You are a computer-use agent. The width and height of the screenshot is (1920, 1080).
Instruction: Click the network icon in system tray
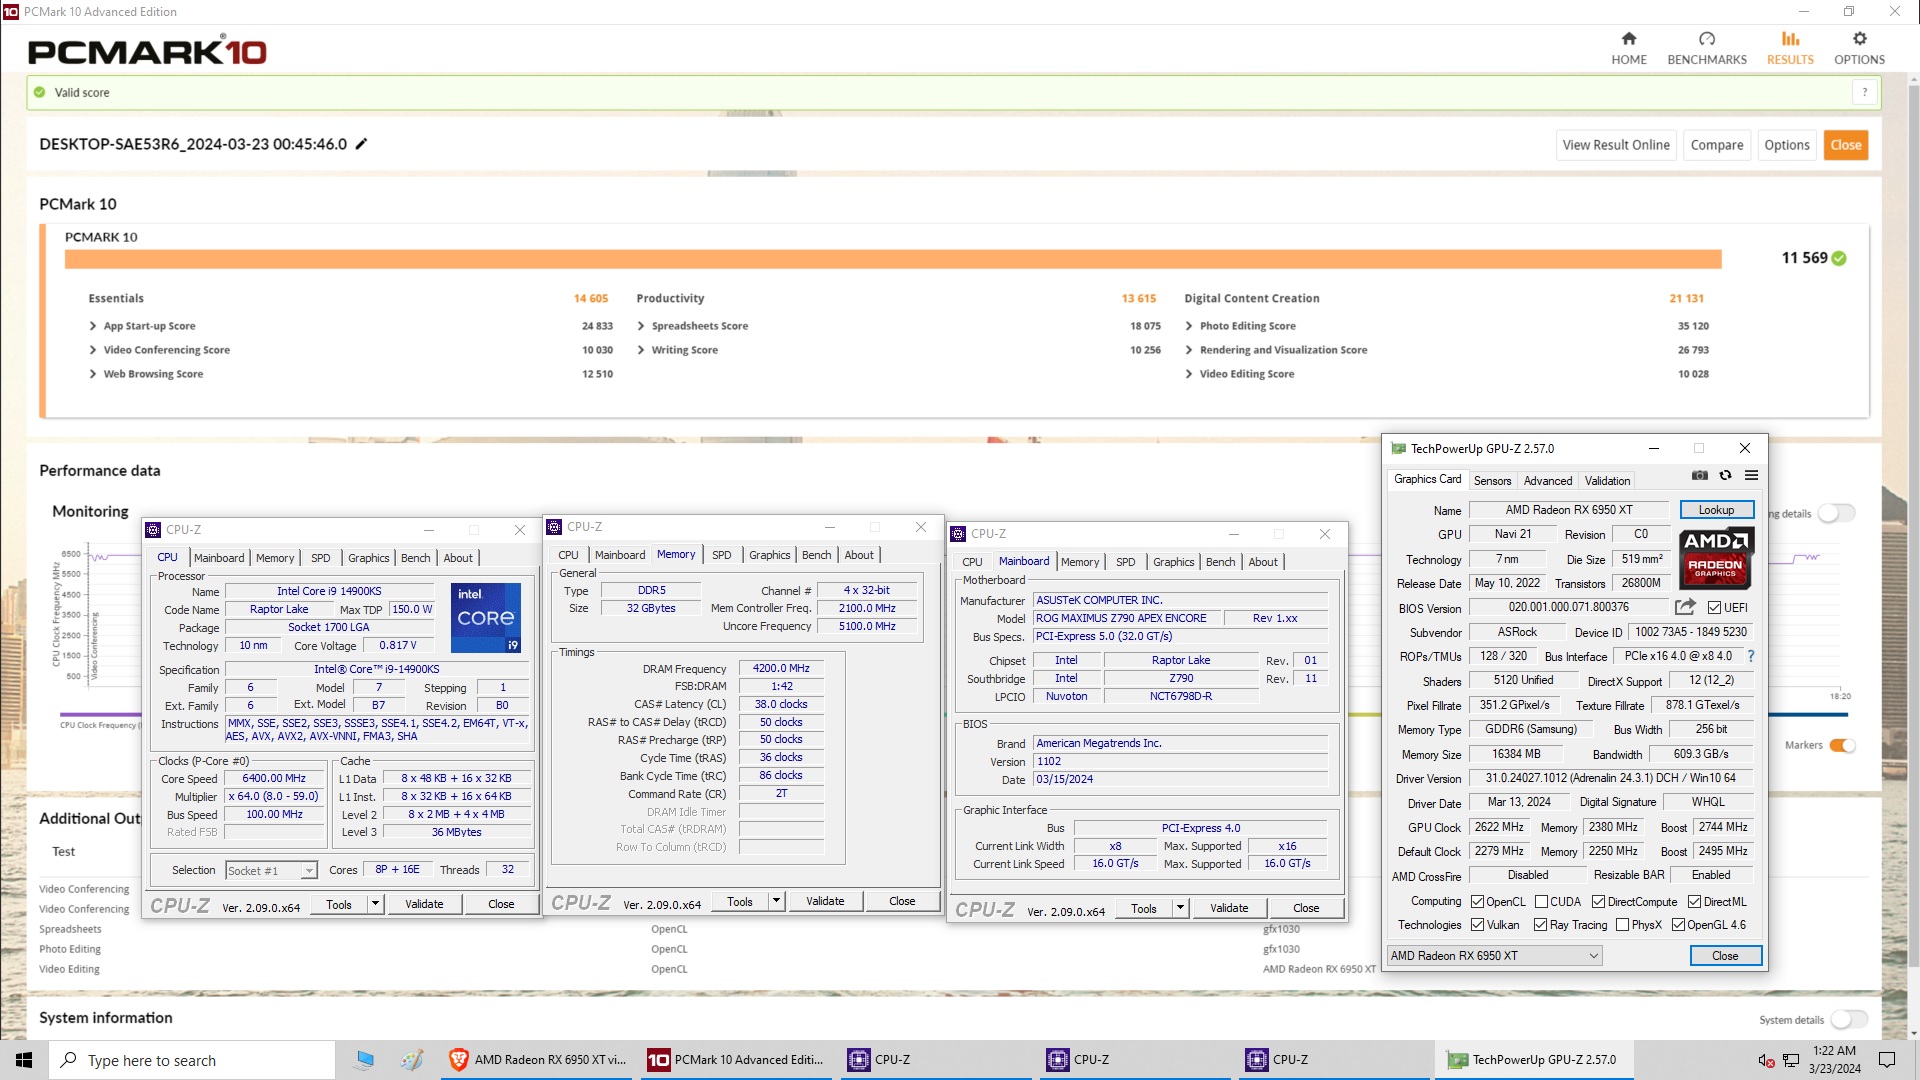[x=1791, y=1060]
